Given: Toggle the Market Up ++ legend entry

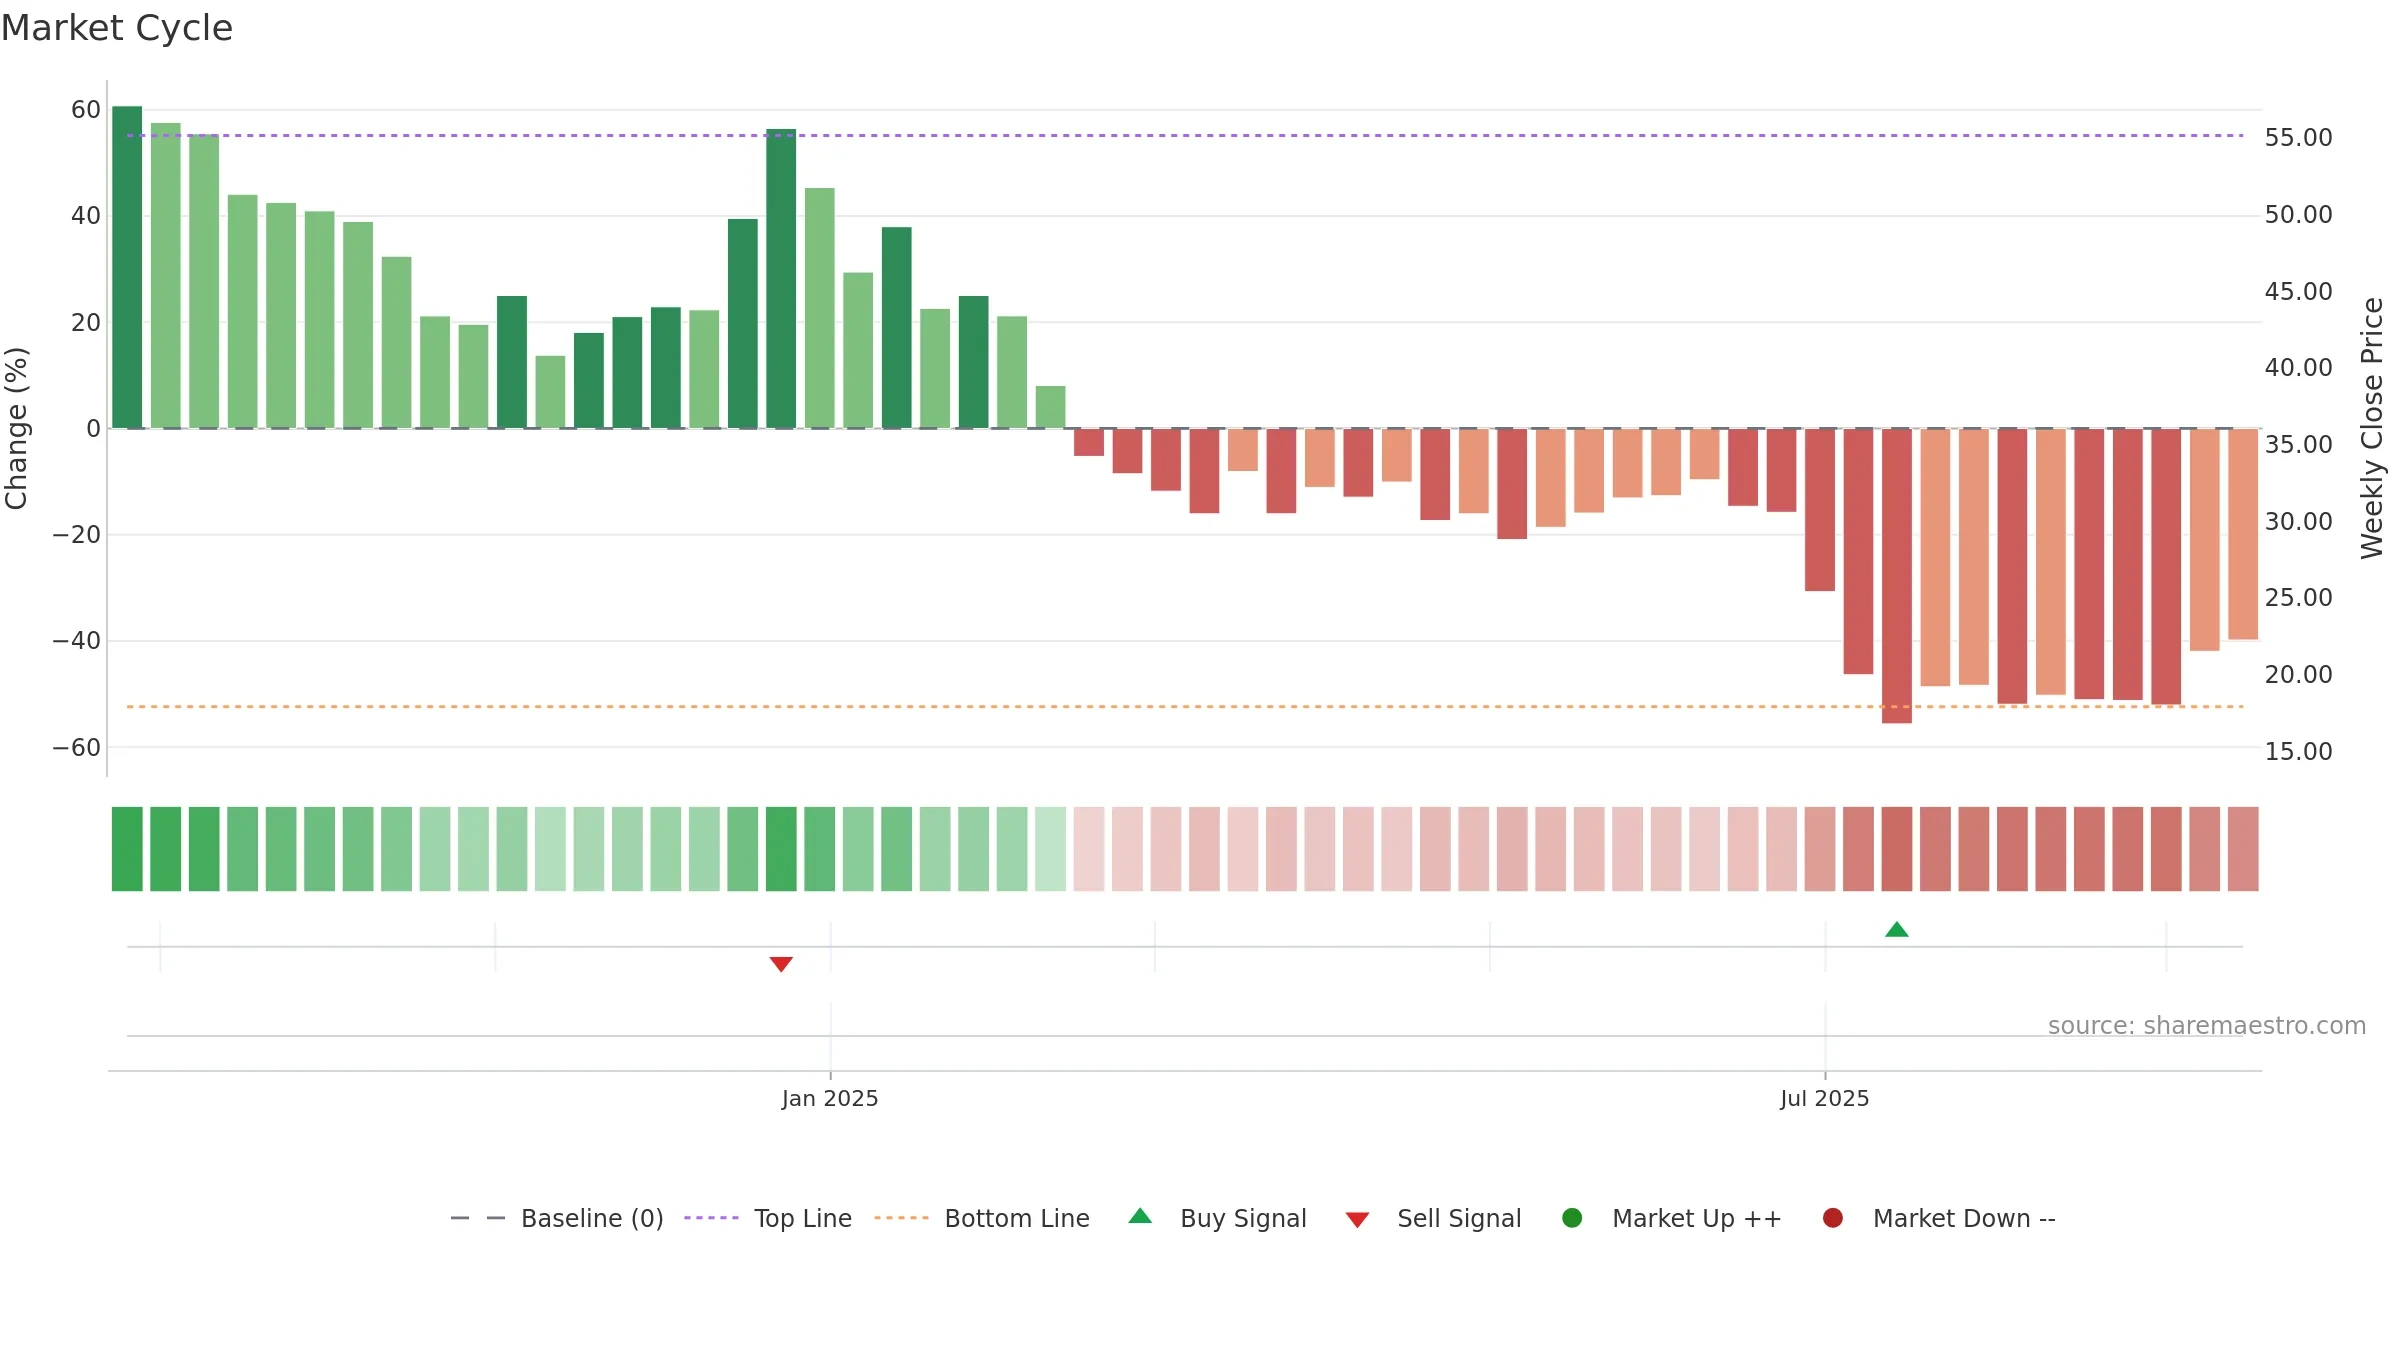Looking at the screenshot, I should point(1671,1218).
